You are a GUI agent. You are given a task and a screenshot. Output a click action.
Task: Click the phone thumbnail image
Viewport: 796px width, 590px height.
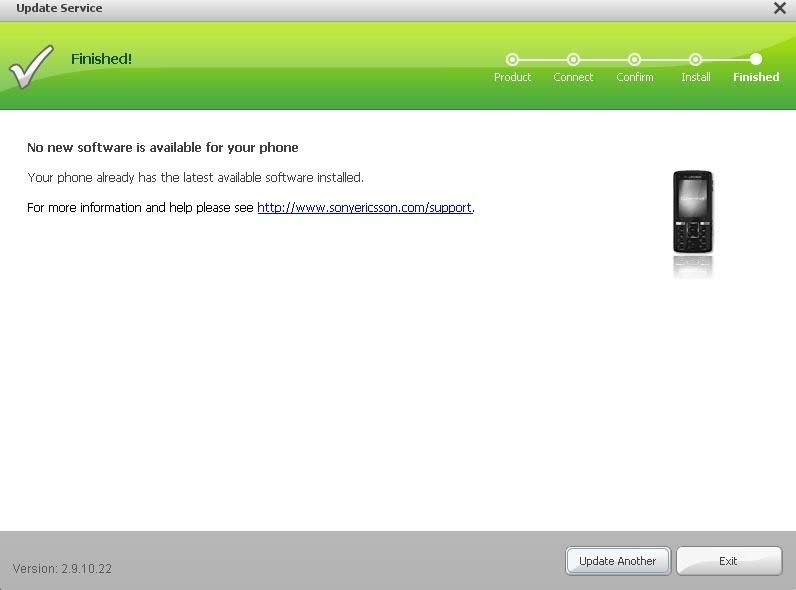[x=693, y=212]
